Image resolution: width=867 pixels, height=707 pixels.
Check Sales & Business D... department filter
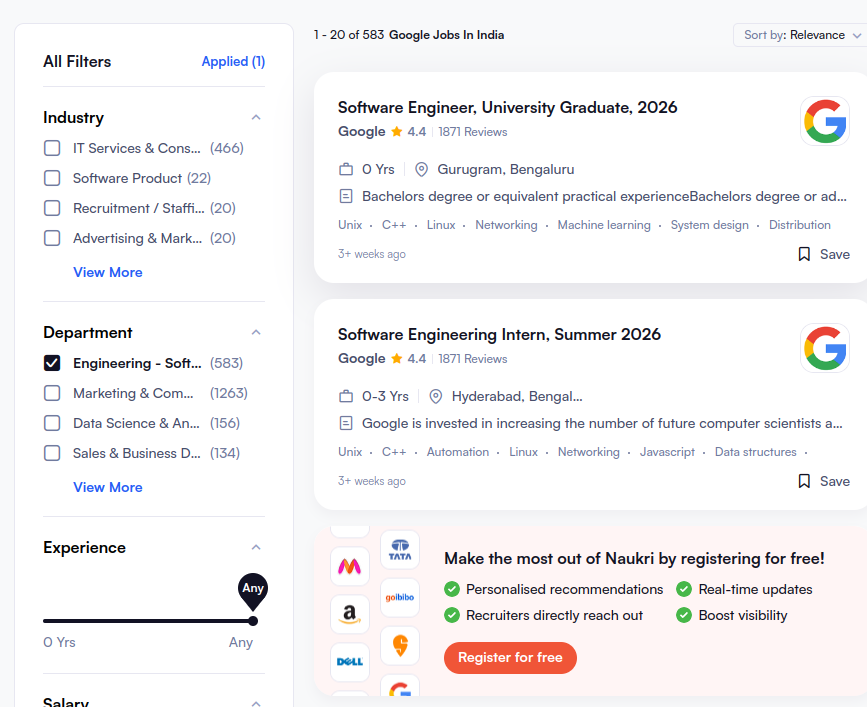[52, 453]
